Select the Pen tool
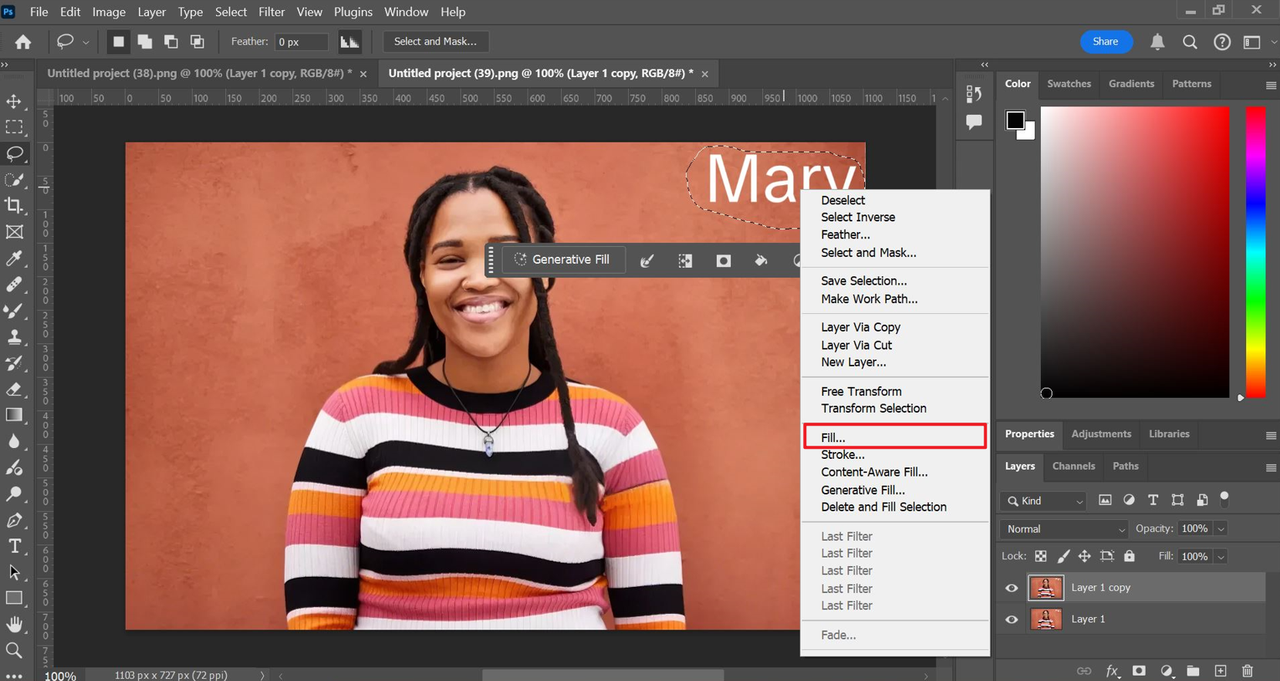1280x681 pixels. 14,520
